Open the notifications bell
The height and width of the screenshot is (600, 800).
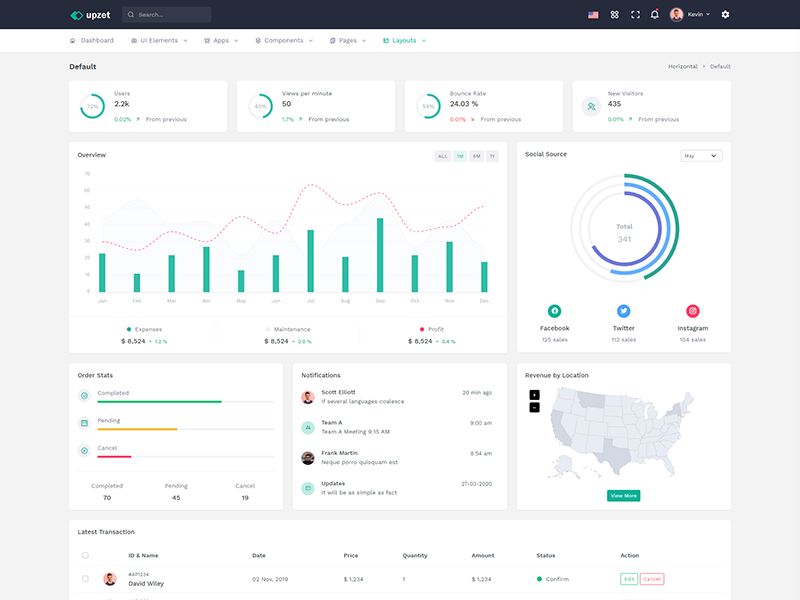(x=655, y=14)
